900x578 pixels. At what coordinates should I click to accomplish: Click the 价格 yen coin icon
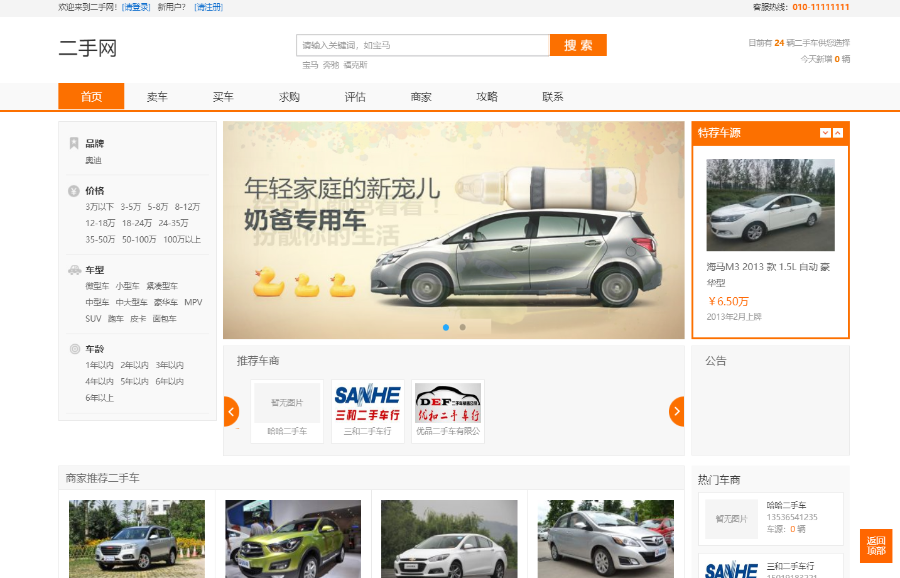click(73, 191)
